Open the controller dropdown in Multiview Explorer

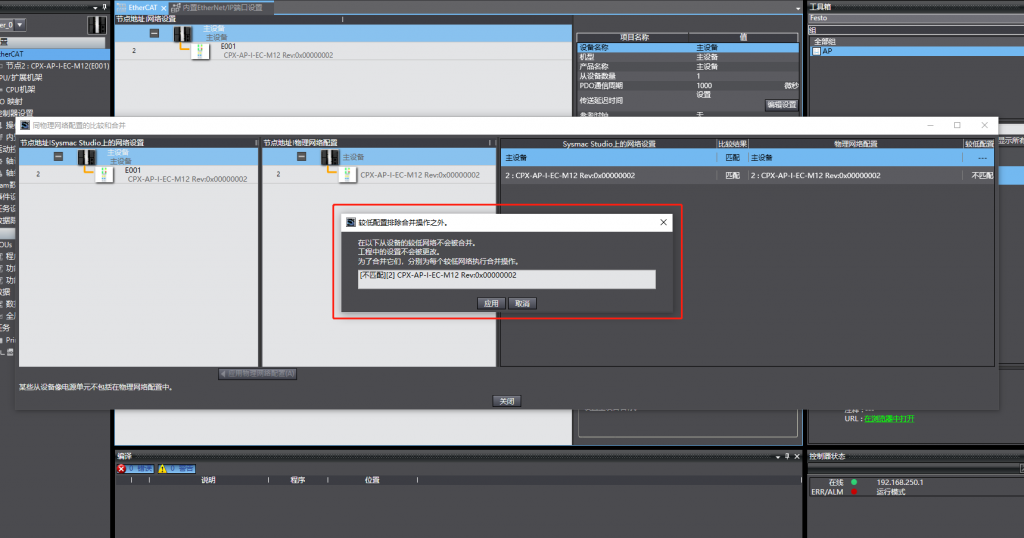pyautogui.click(x=20, y=25)
